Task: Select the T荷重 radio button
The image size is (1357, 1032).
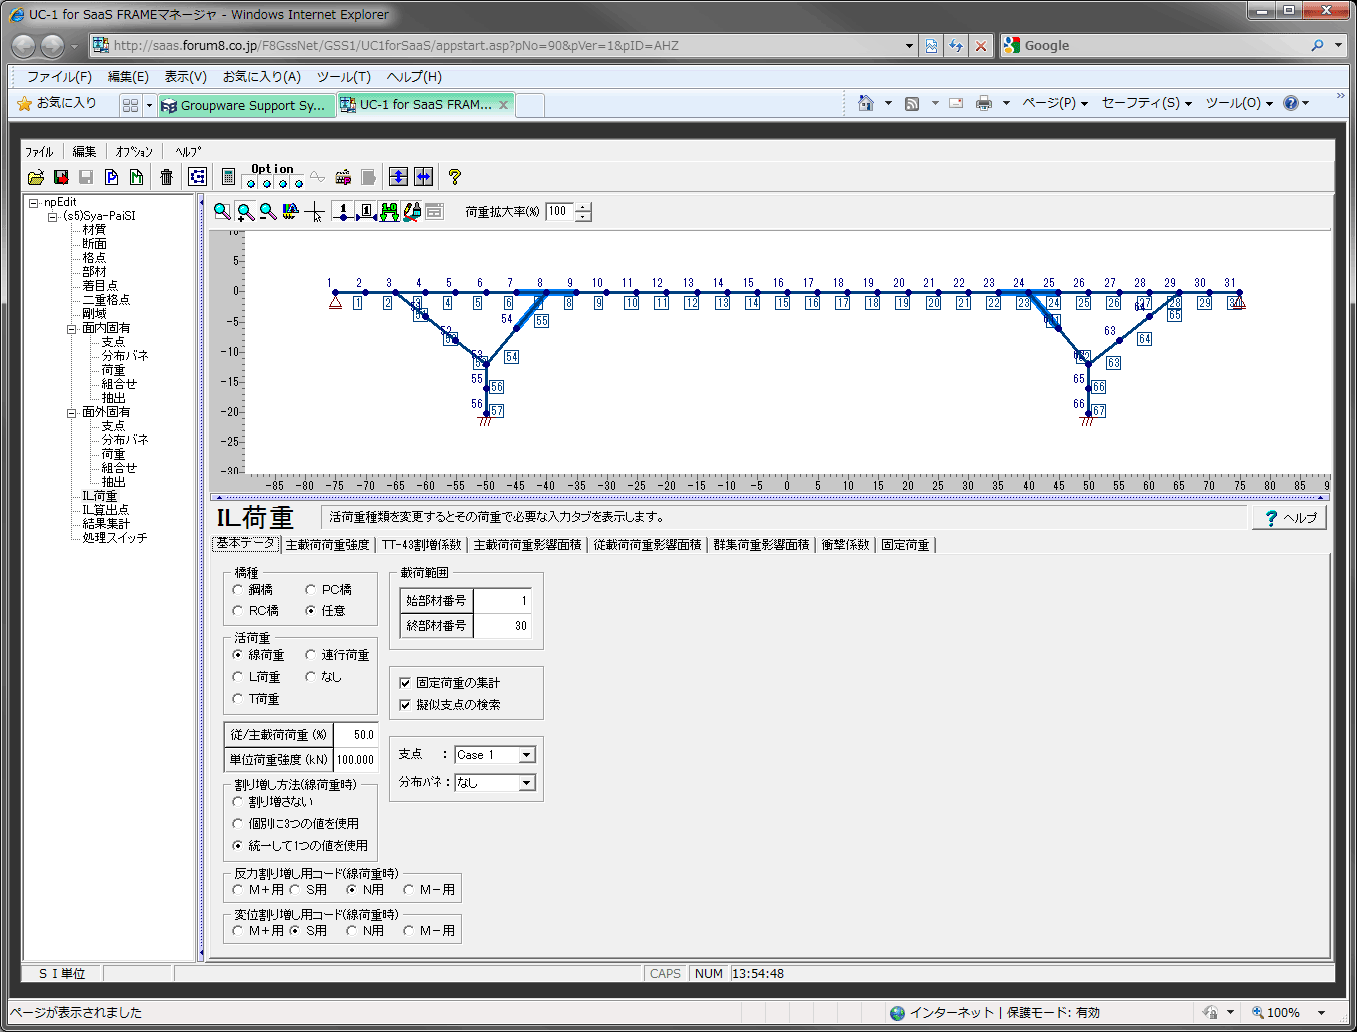Action: [x=238, y=699]
